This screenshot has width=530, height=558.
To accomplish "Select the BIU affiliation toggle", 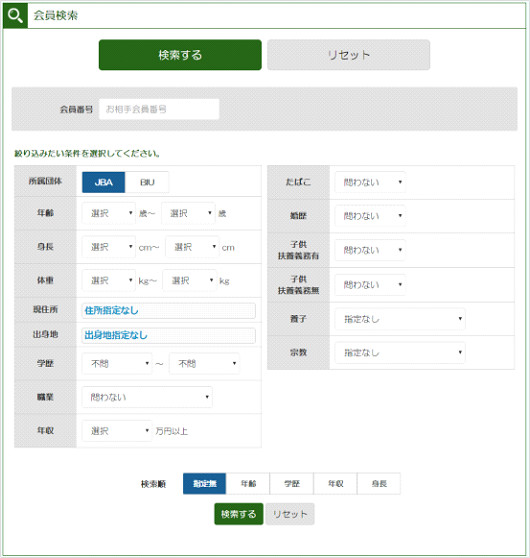I will [147, 183].
